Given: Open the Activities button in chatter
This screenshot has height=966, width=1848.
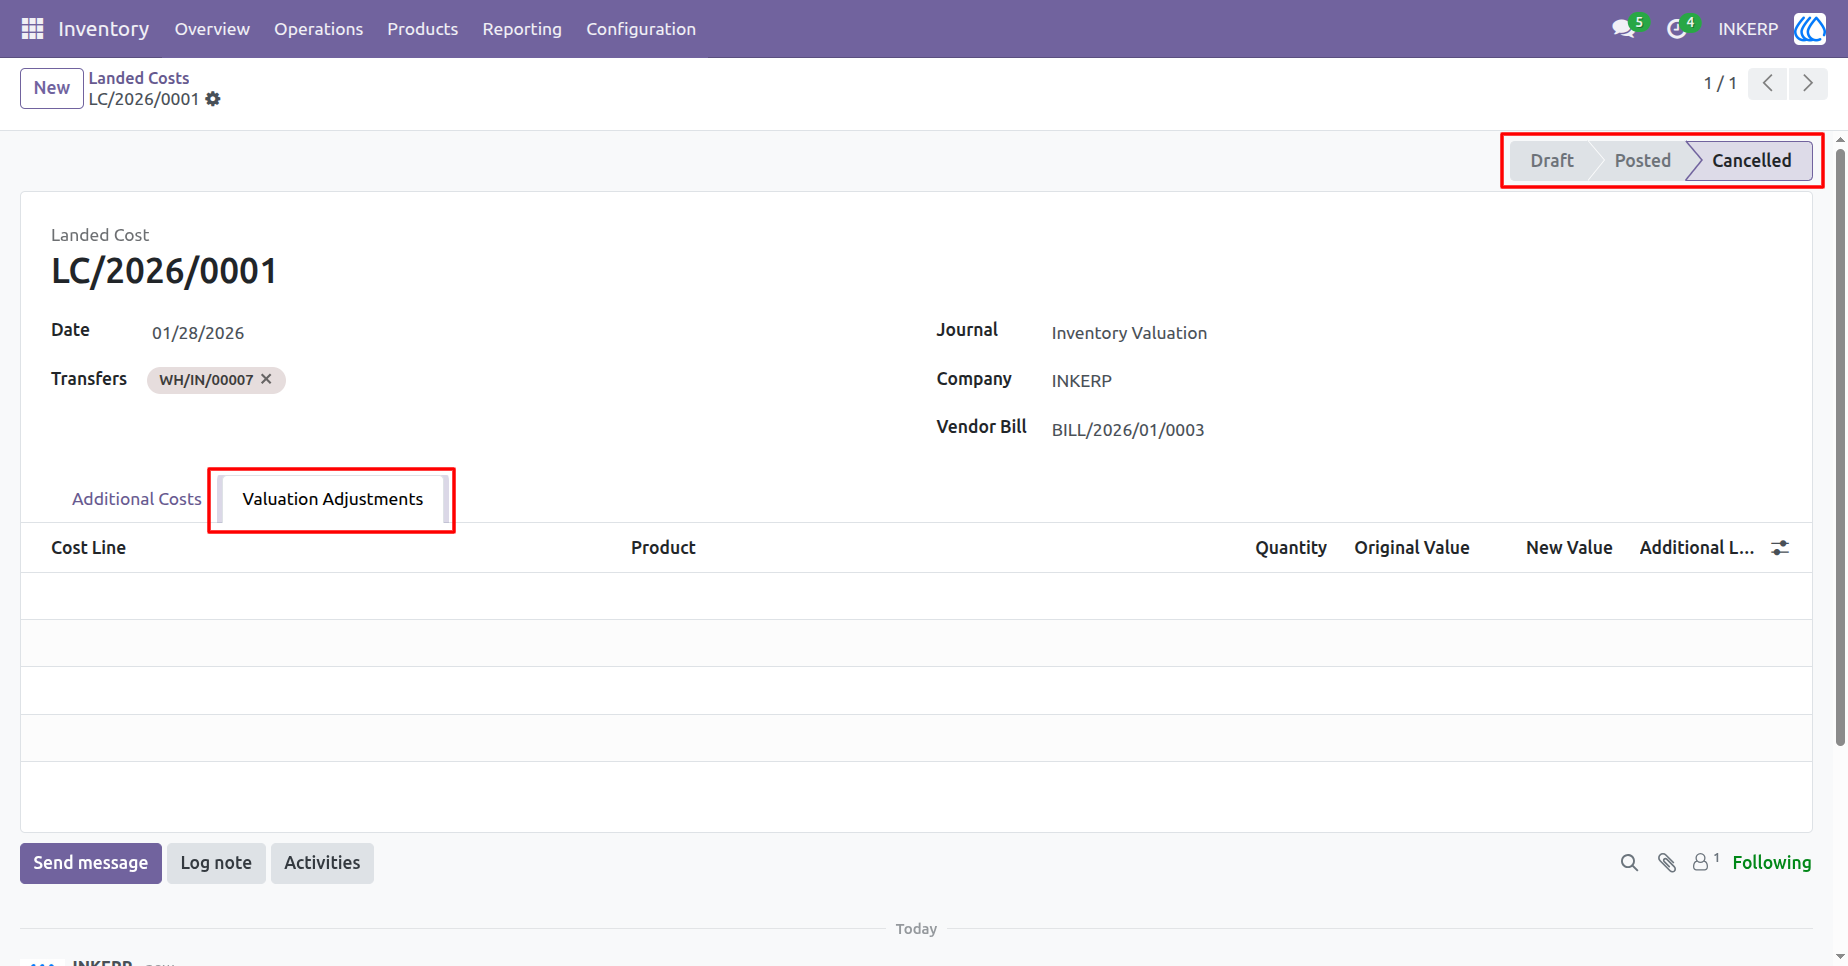Looking at the screenshot, I should pyautogui.click(x=322, y=863).
